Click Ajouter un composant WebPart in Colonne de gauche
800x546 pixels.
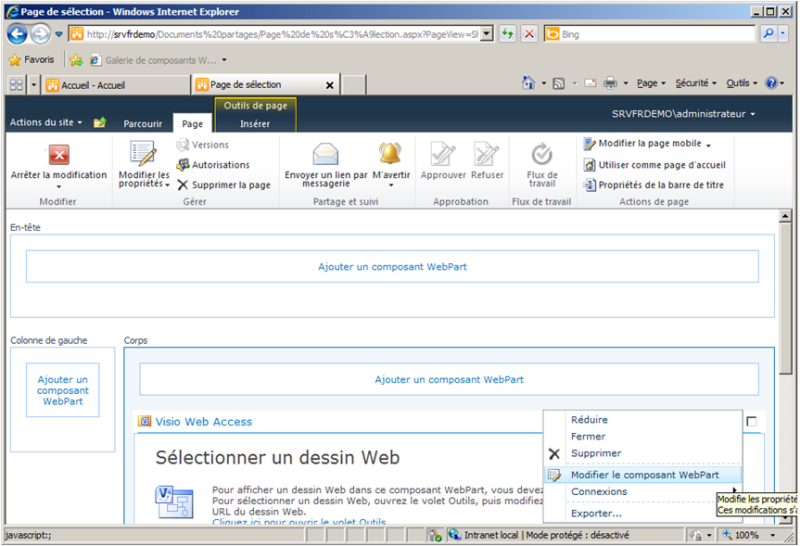[x=63, y=390]
